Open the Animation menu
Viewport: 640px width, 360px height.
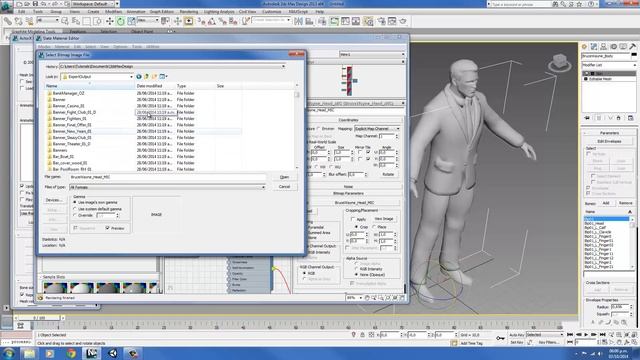136,12
